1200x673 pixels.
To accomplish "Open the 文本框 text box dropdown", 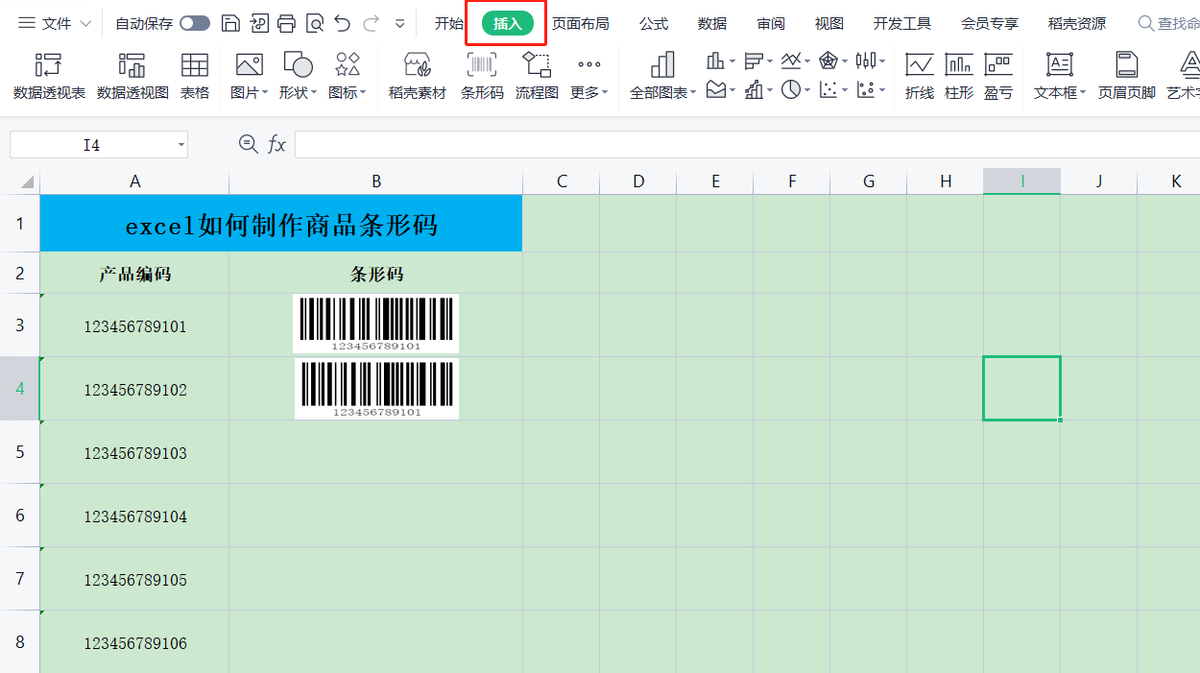I will (1060, 77).
